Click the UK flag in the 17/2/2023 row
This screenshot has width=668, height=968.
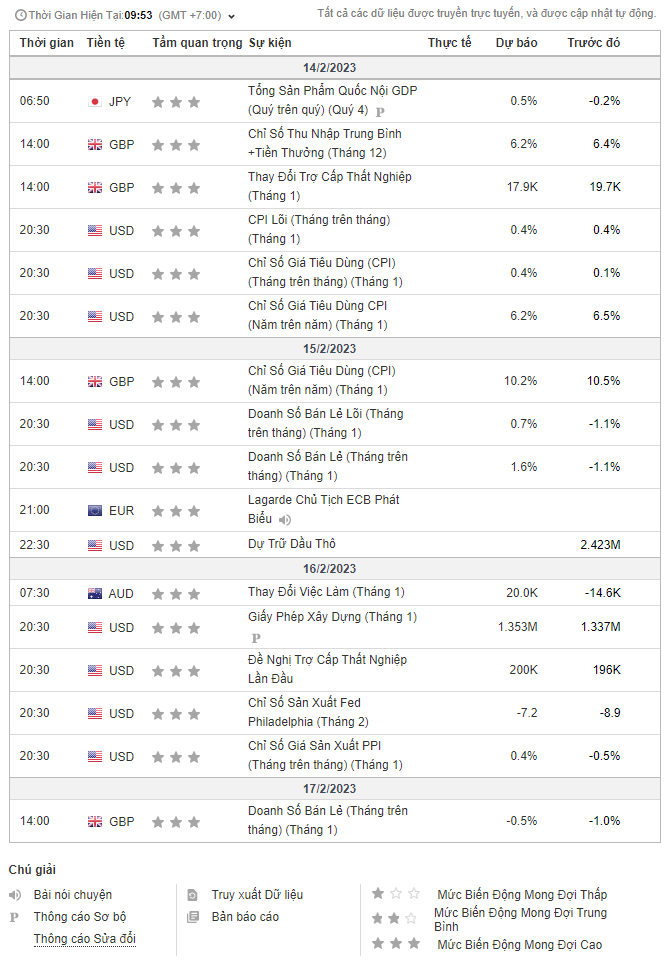pos(95,822)
